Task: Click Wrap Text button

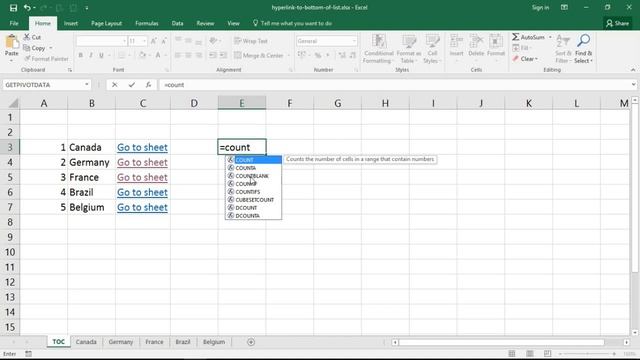Action: [x=251, y=41]
